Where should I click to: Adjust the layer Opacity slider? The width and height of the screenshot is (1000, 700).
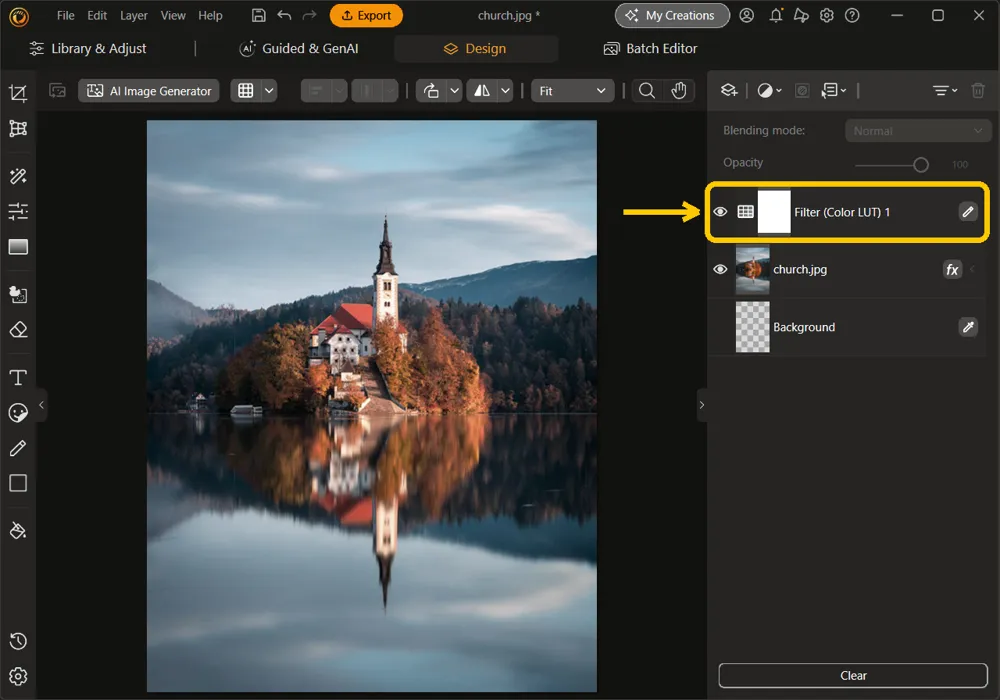pos(892,165)
